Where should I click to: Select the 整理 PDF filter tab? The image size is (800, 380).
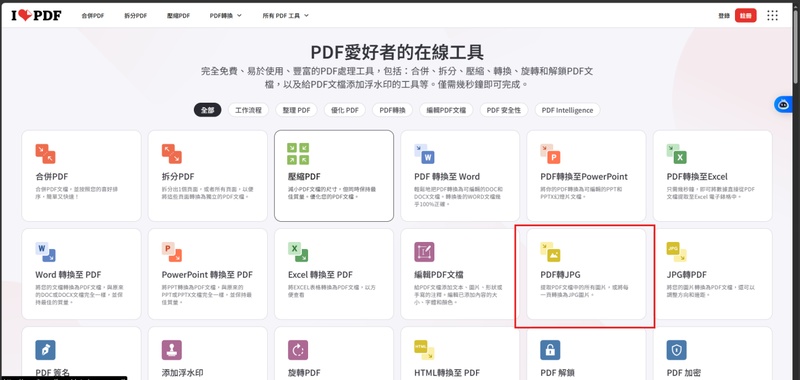coord(296,110)
